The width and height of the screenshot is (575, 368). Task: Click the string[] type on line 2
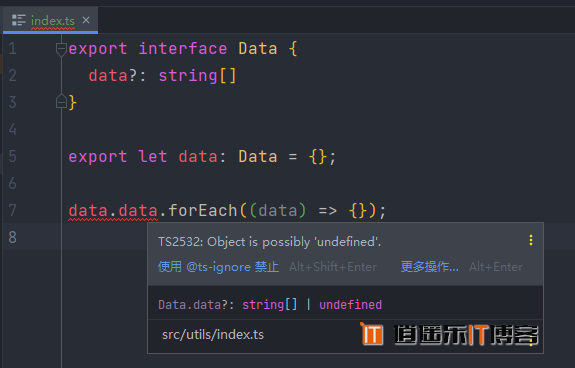click(x=197, y=76)
